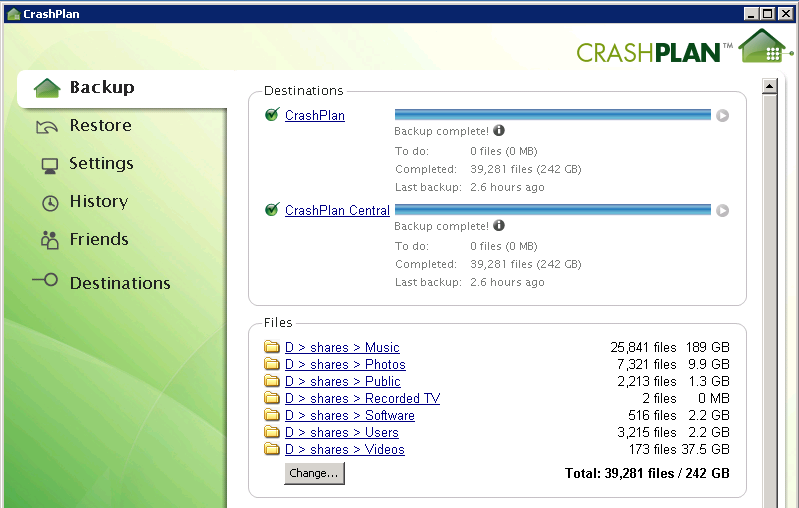
Task: Click green check status next to CrashPlan
Action: 271,115
